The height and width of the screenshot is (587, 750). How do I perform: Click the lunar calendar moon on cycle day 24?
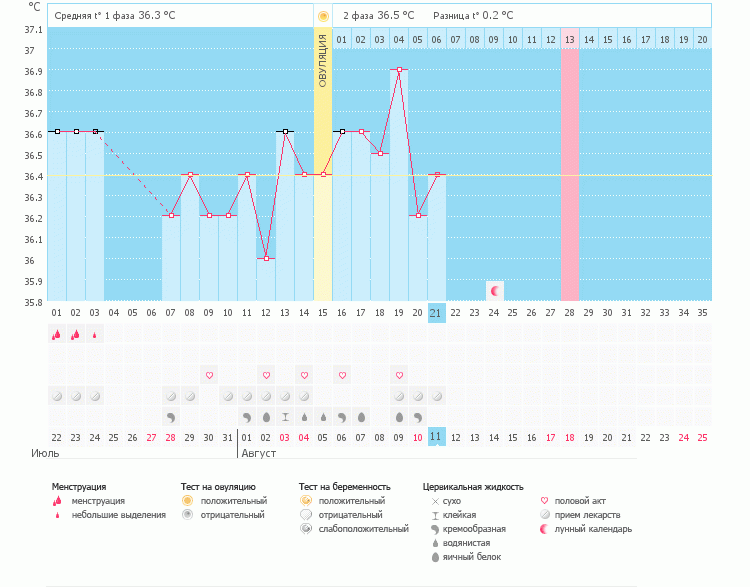point(494,290)
